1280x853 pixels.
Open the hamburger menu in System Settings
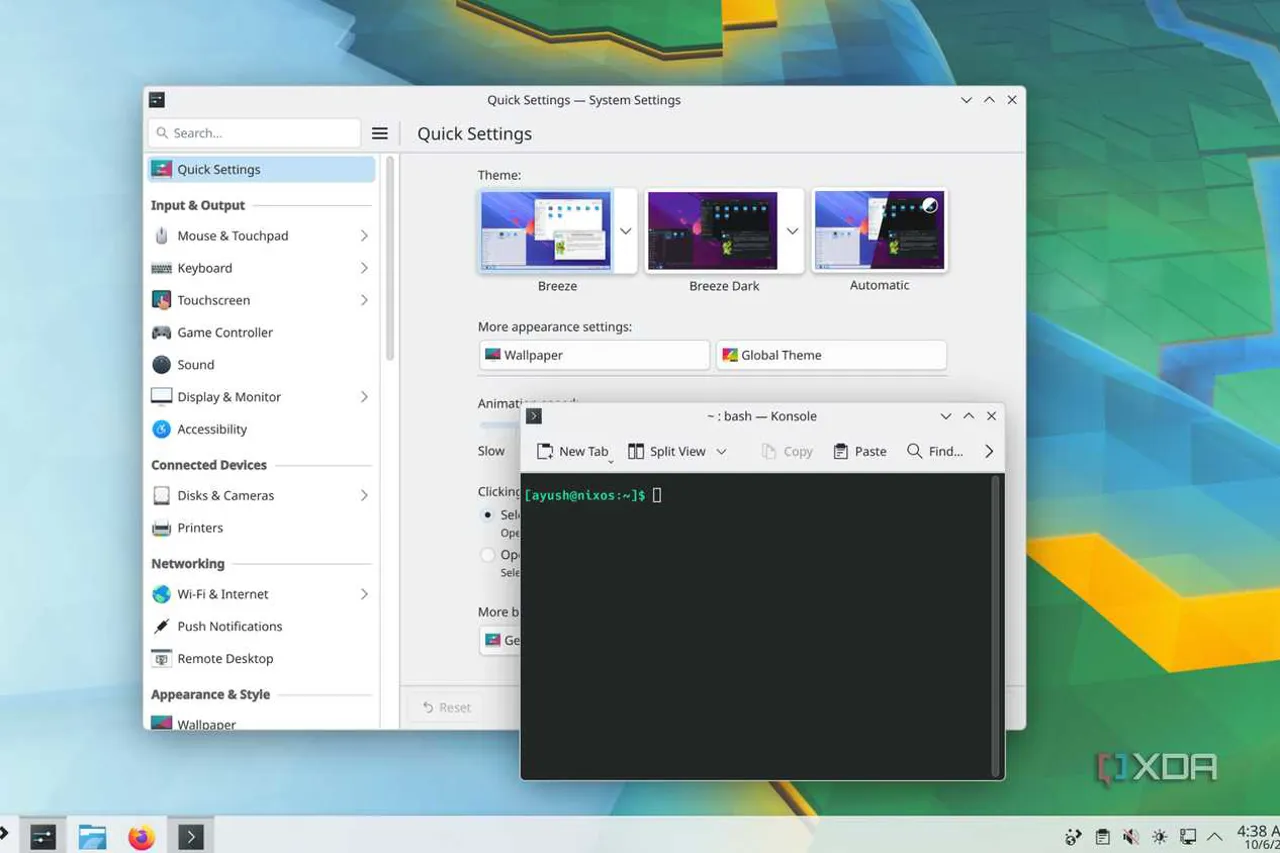point(380,133)
